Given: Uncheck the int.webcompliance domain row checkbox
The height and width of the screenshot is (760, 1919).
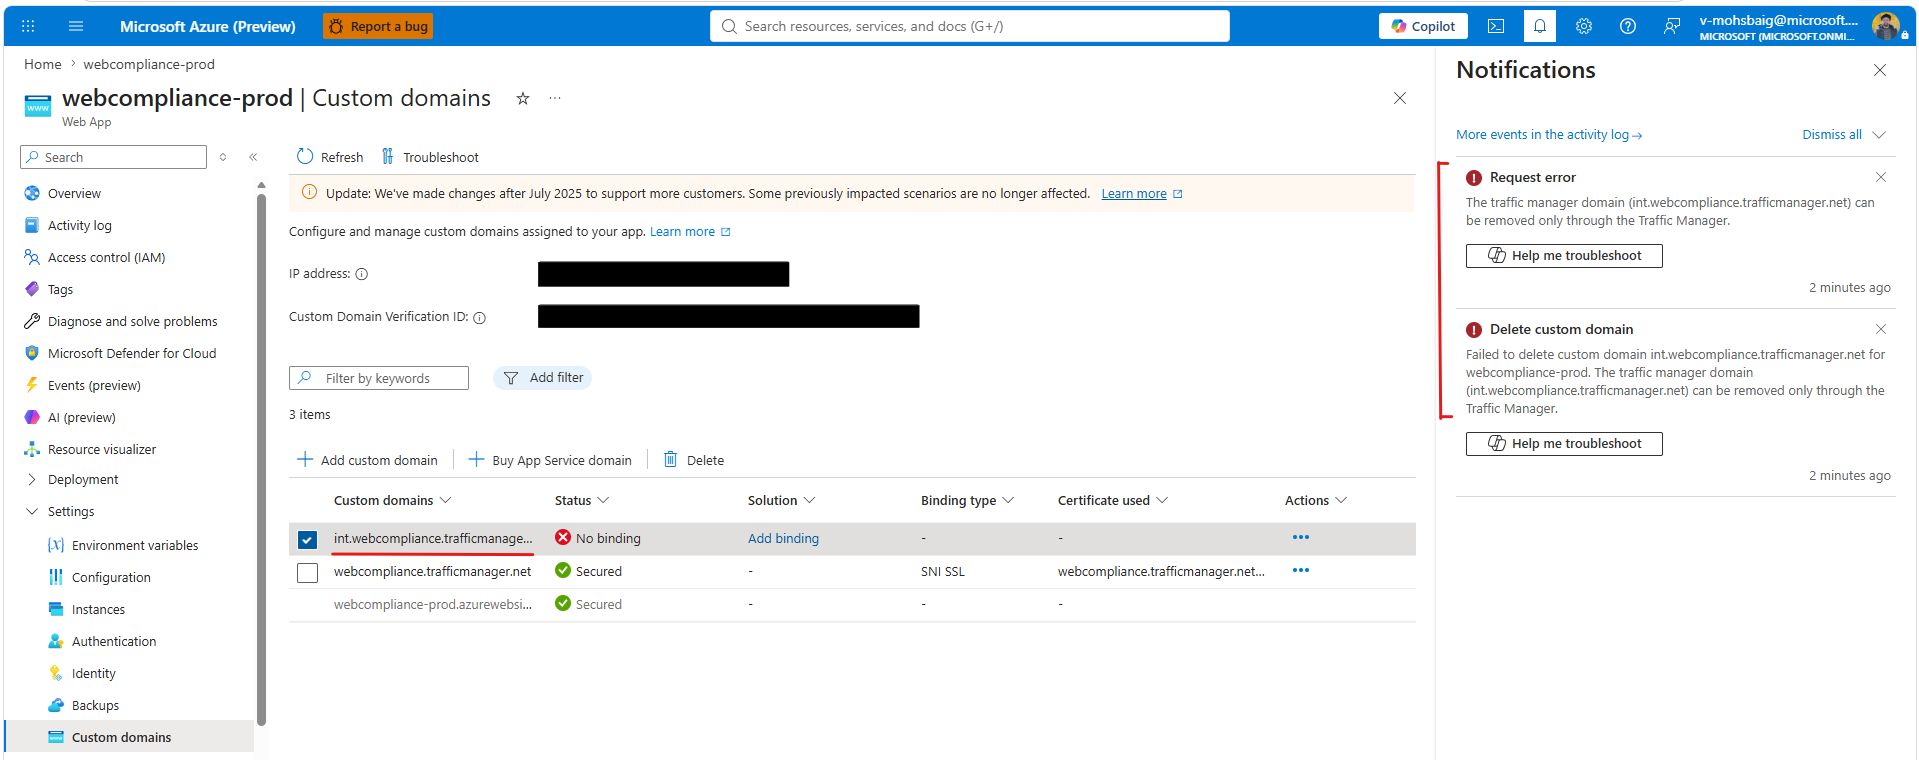Looking at the screenshot, I should click(x=308, y=540).
